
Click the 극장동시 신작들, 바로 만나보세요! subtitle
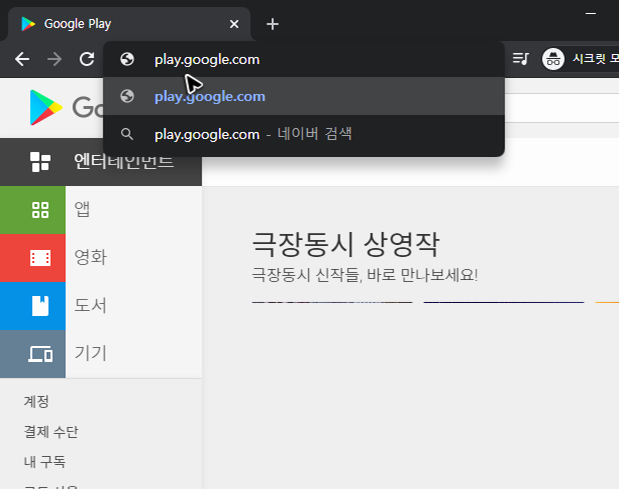coord(365,275)
